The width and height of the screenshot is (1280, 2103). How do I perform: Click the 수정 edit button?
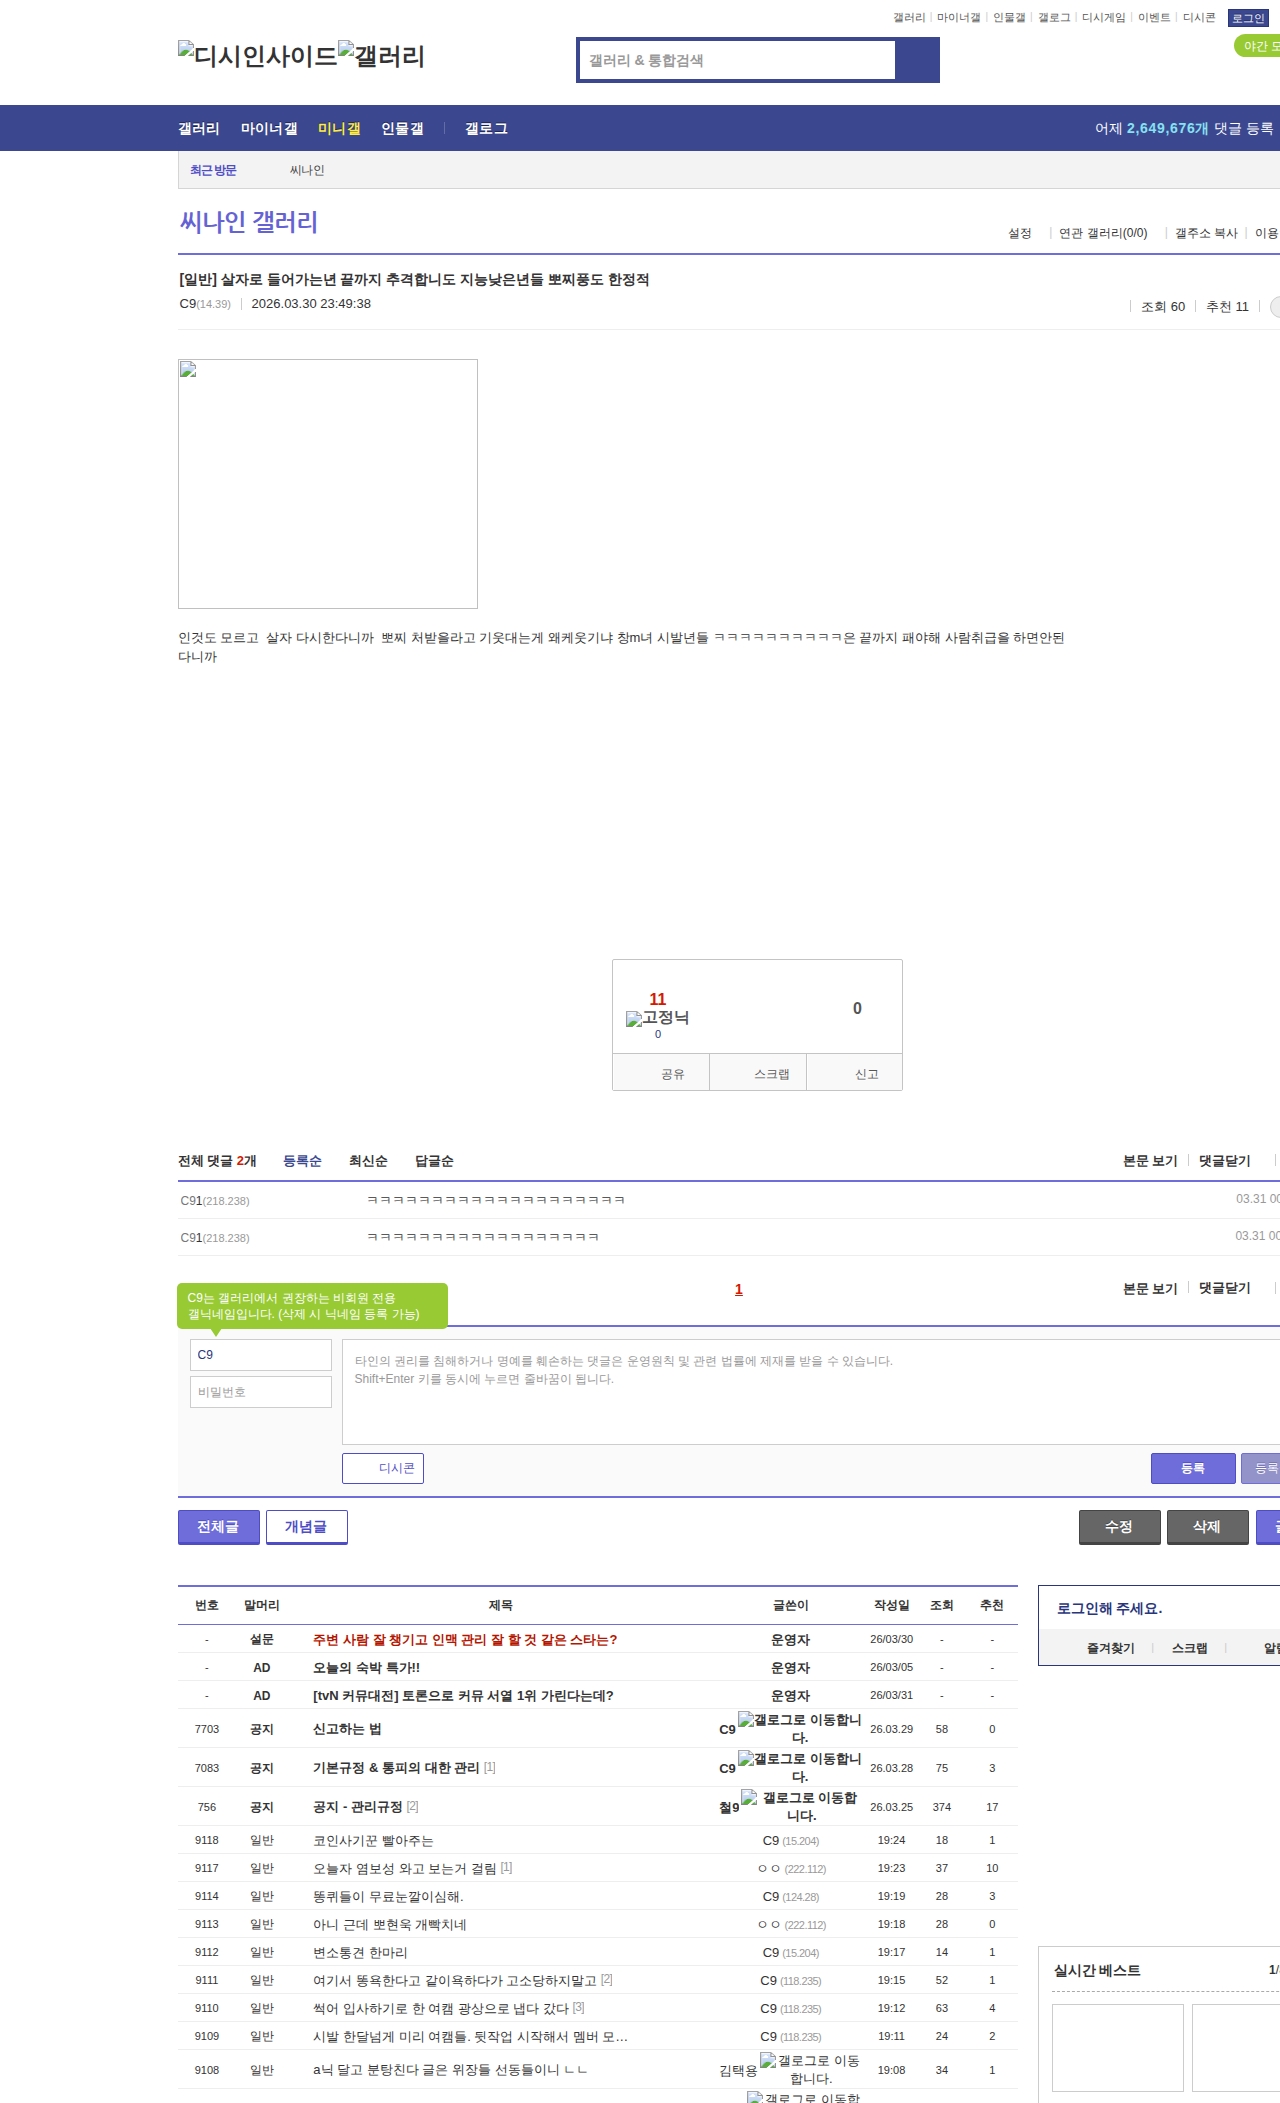(x=1120, y=1527)
